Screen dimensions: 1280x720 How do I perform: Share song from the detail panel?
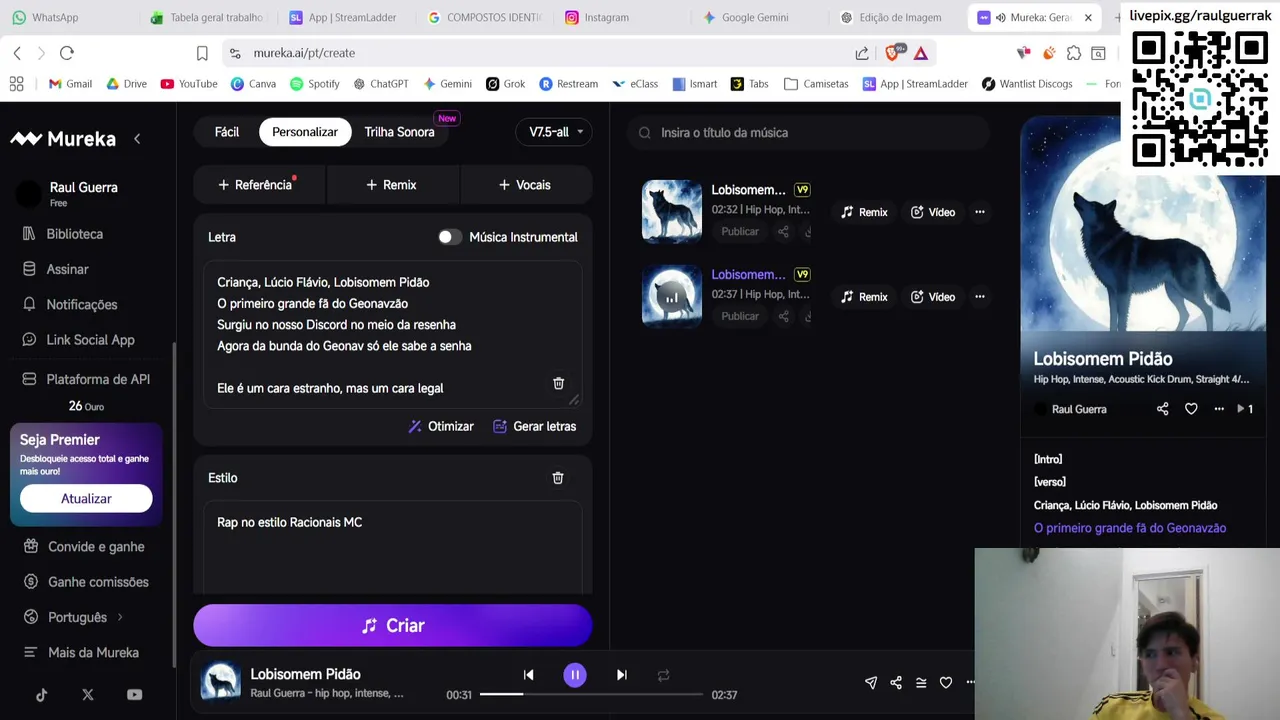coord(1162,409)
